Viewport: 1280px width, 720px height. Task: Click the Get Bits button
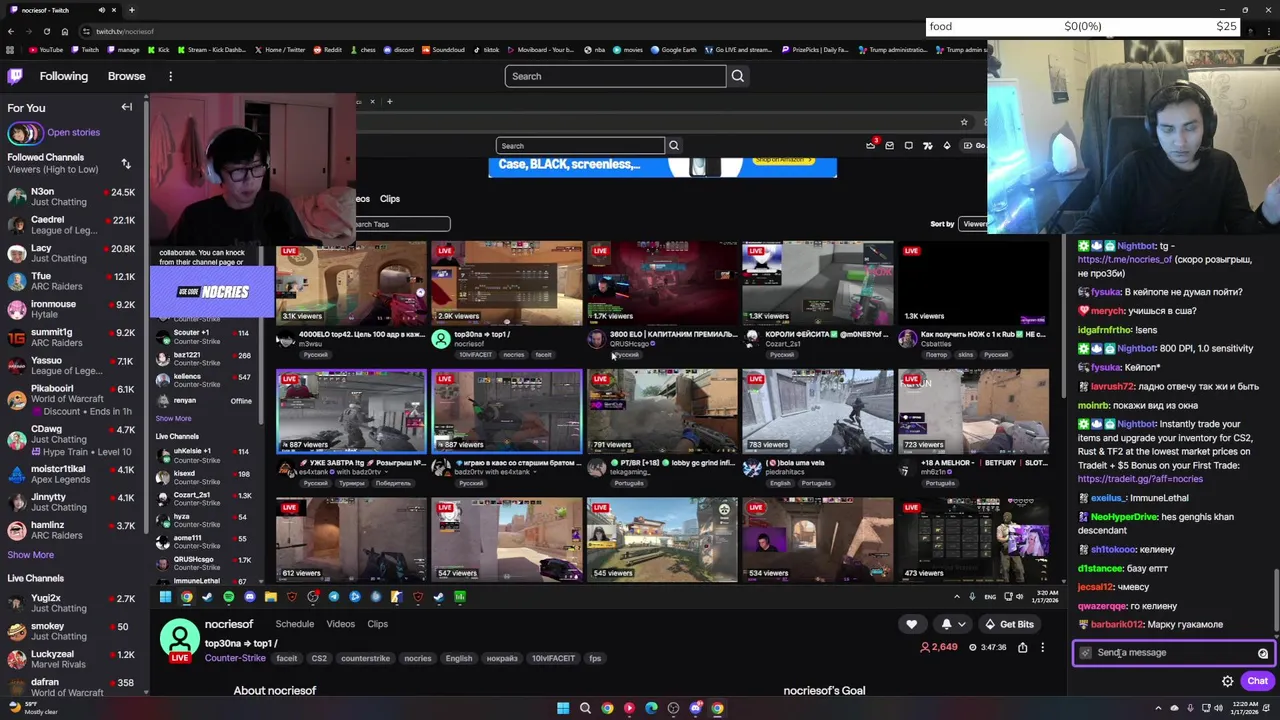click(1009, 624)
